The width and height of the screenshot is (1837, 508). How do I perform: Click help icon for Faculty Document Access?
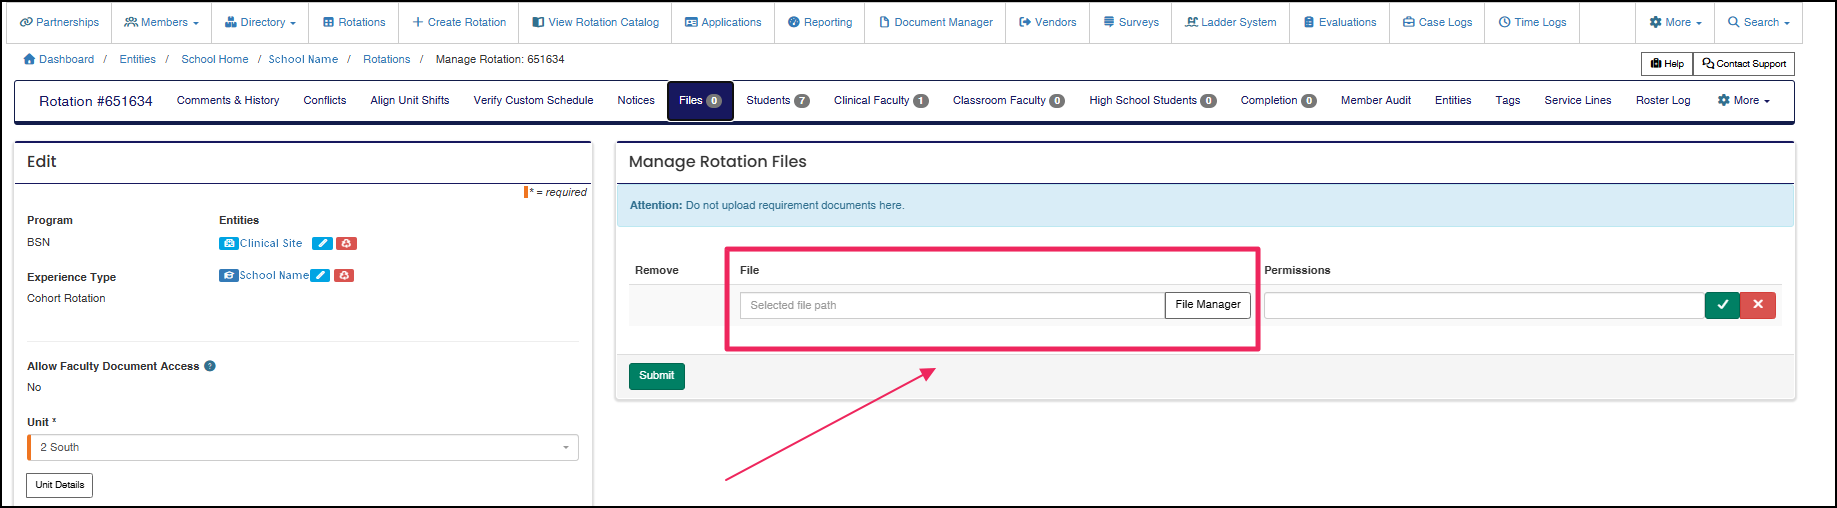(210, 366)
